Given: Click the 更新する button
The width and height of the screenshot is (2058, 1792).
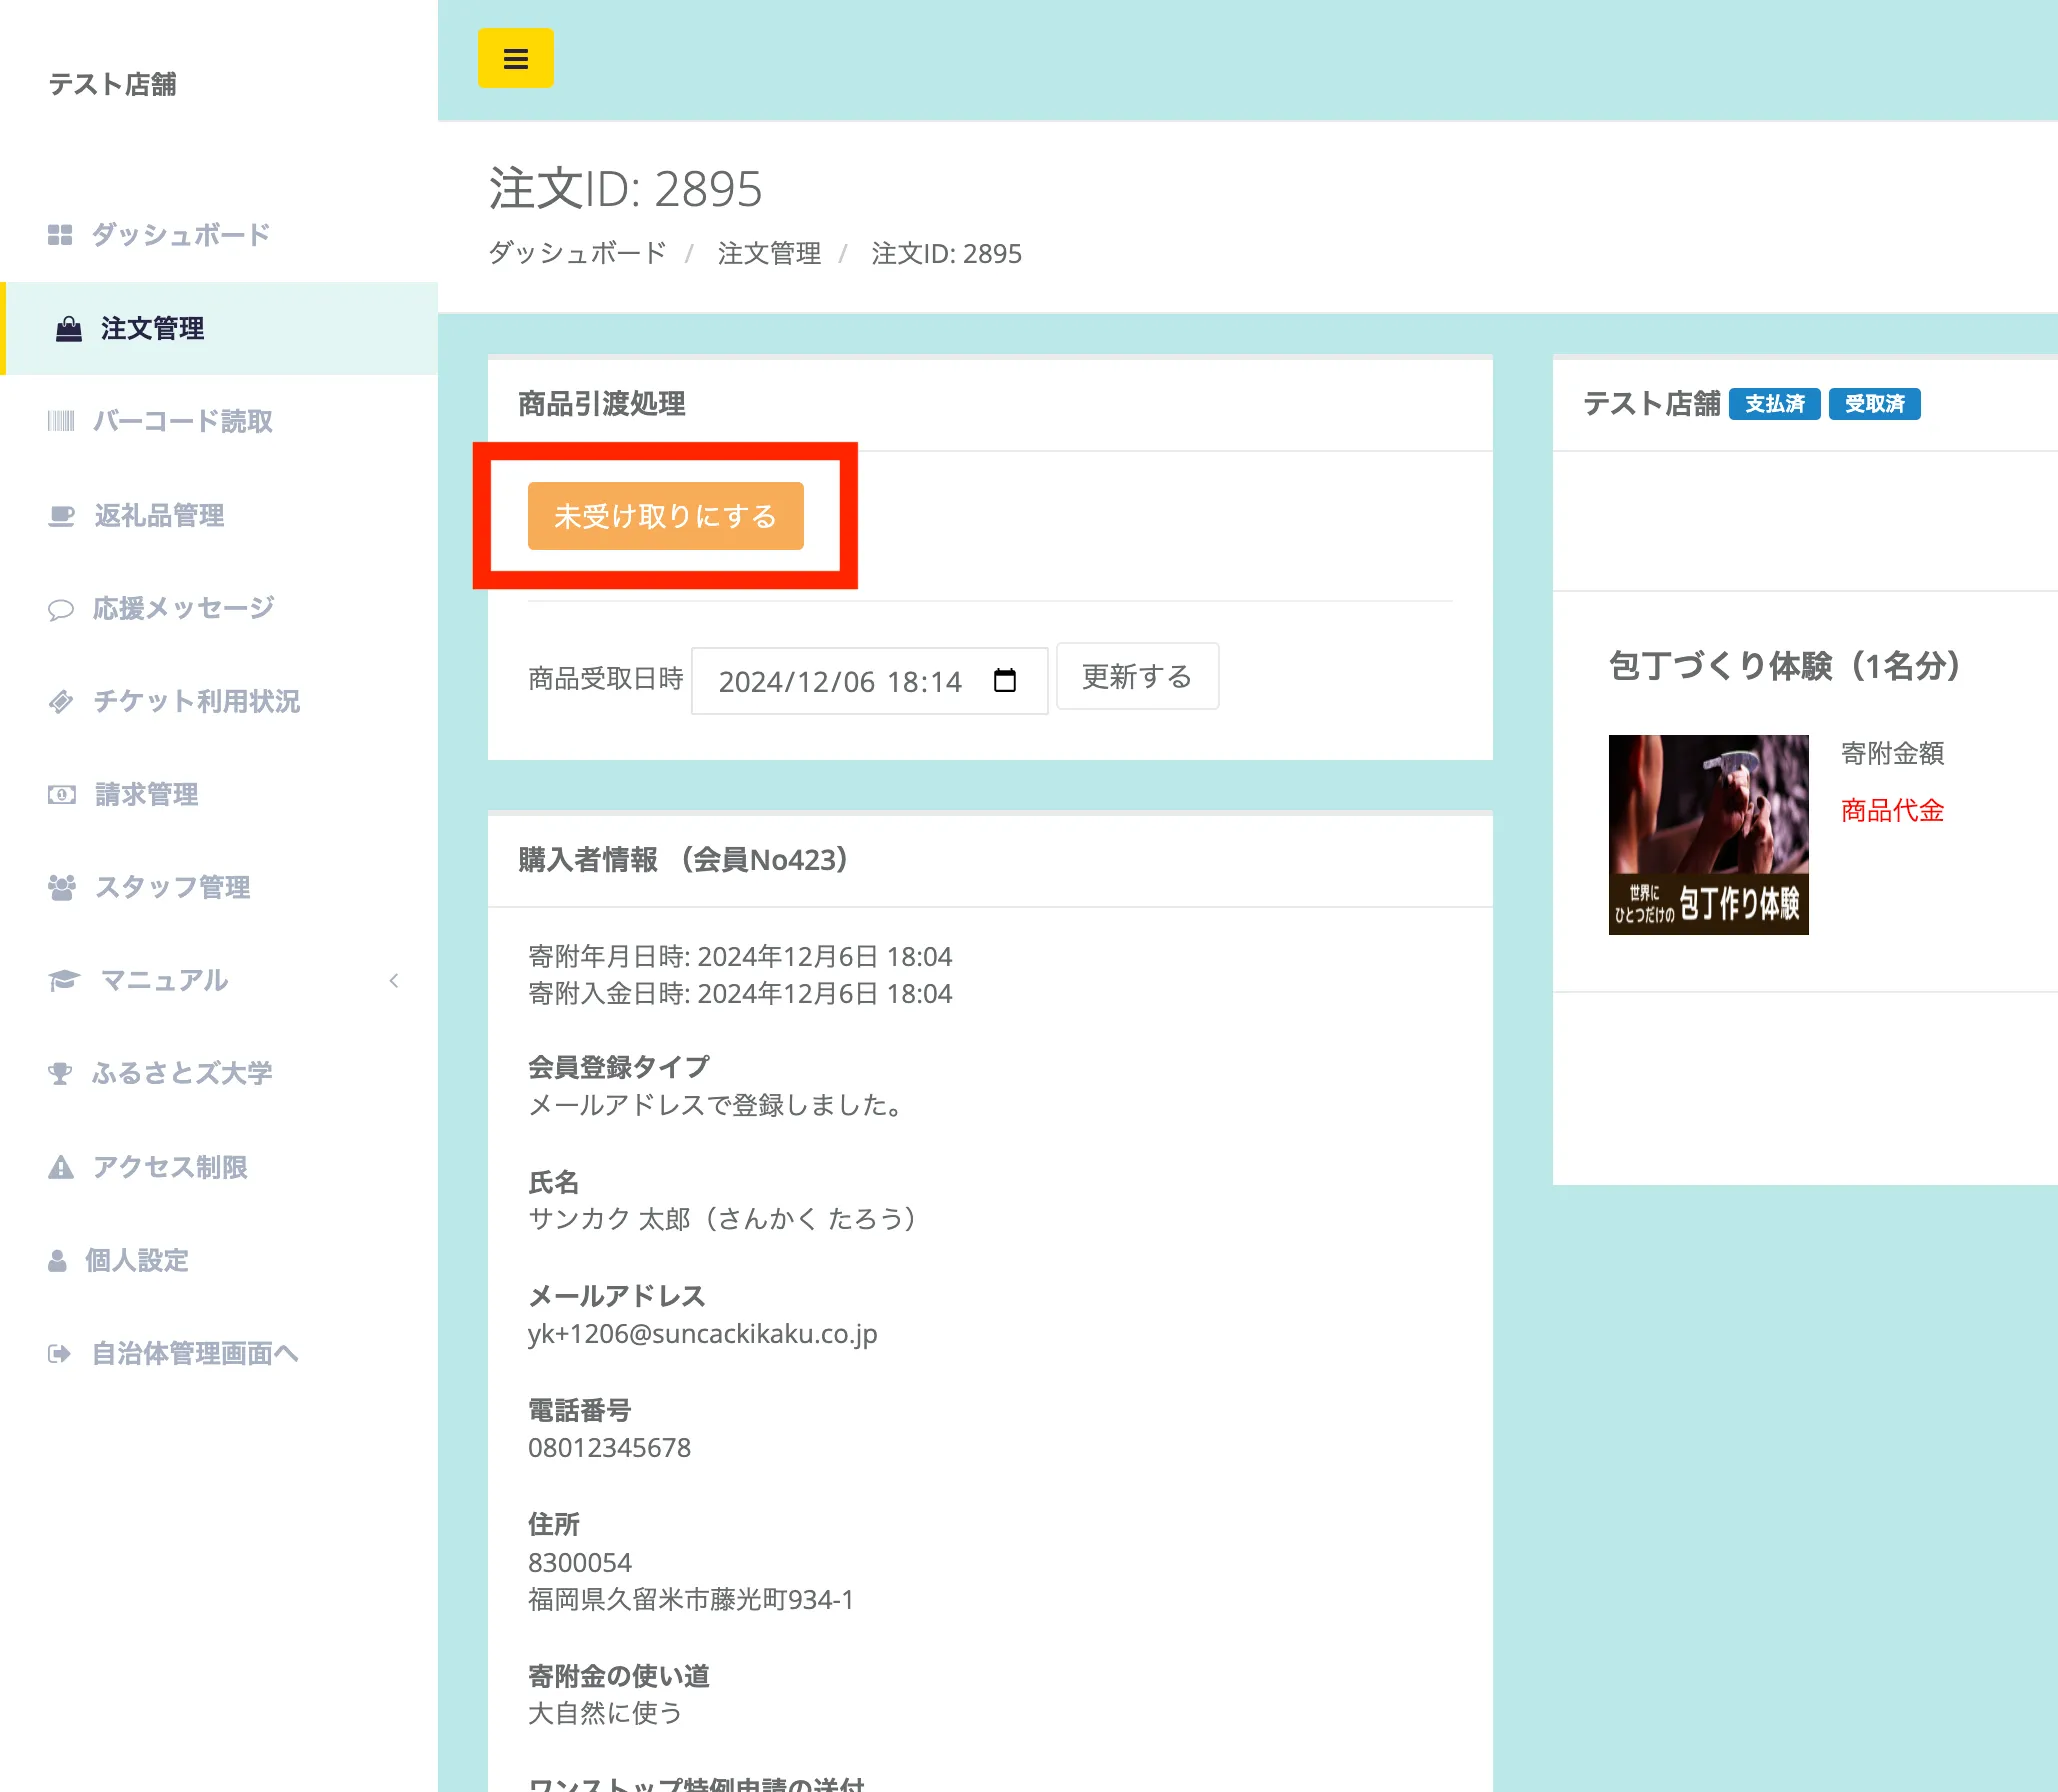Looking at the screenshot, I should click(1137, 677).
